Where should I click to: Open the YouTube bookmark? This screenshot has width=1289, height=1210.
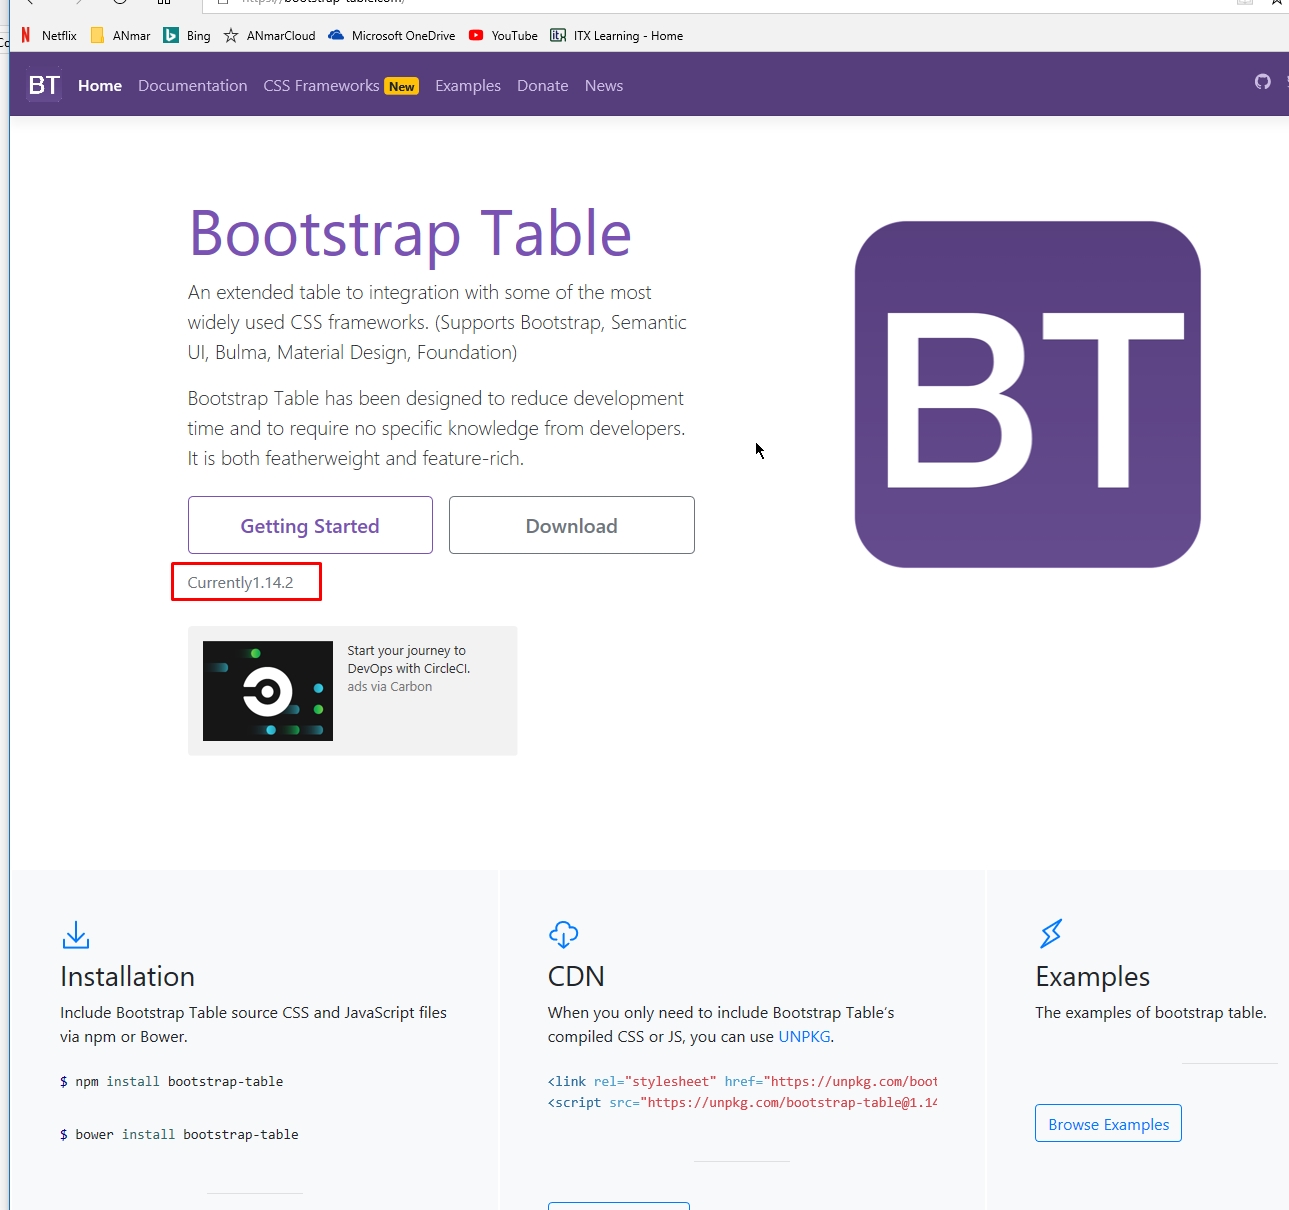click(503, 36)
